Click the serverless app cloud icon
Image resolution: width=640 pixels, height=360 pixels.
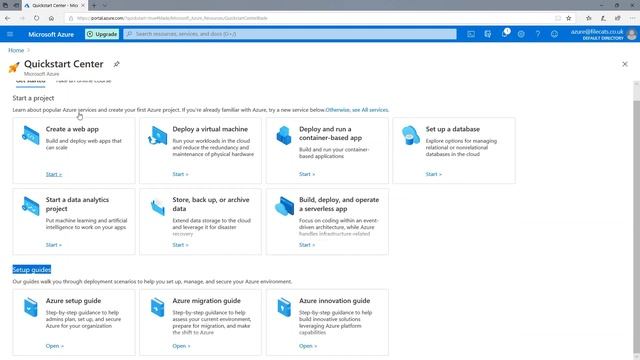click(x=284, y=206)
